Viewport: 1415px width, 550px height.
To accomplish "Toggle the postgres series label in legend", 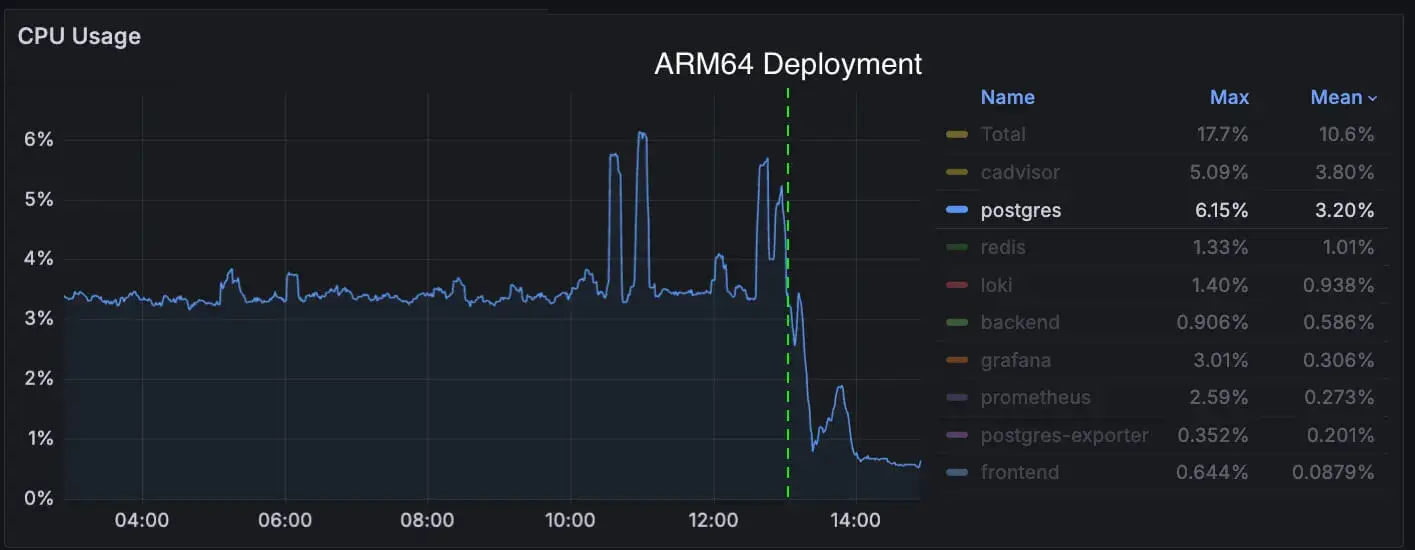I will click(x=1021, y=210).
